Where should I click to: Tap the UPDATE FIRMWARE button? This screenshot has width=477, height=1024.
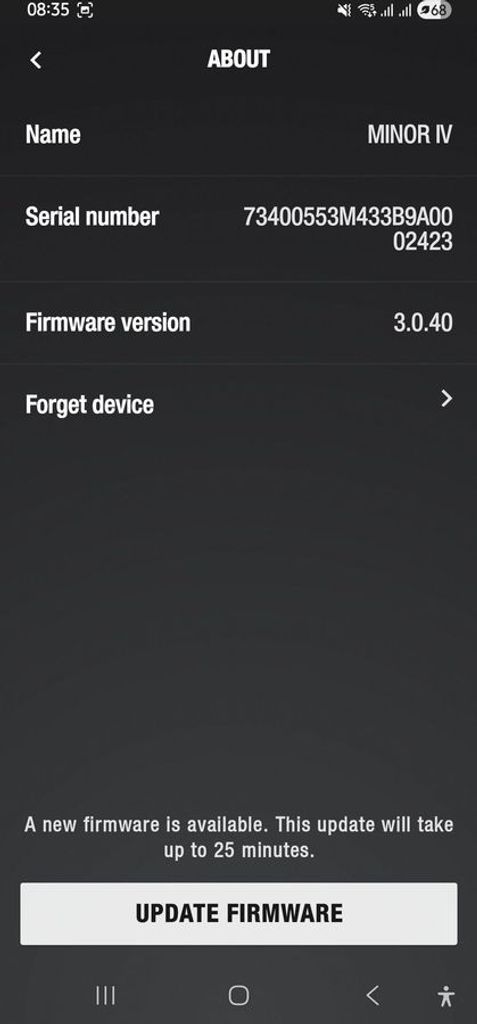coord(238,913)
